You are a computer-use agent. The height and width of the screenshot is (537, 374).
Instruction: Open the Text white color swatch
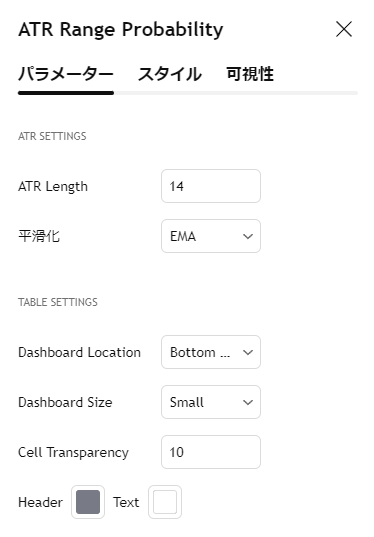click(x=165, y=502)
